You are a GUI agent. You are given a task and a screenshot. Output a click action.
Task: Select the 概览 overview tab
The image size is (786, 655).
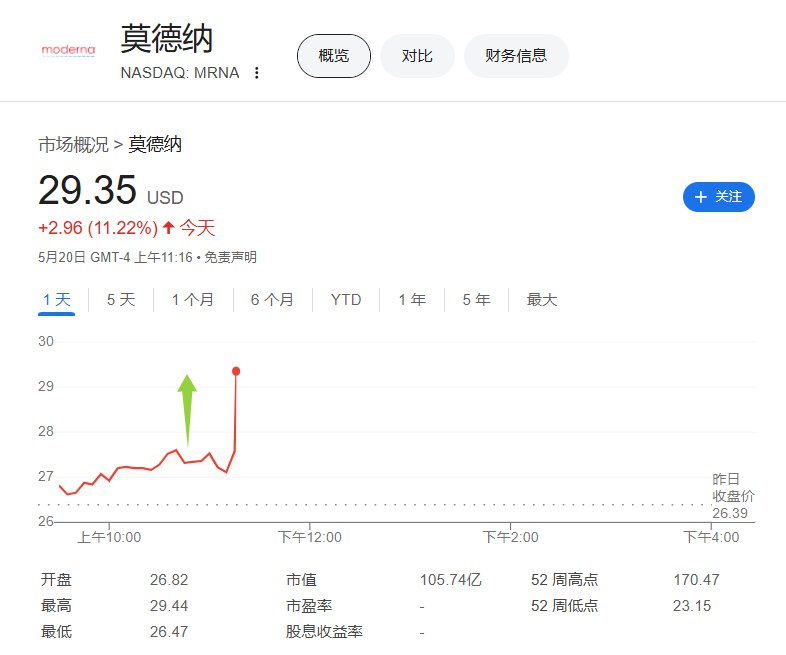334,56
